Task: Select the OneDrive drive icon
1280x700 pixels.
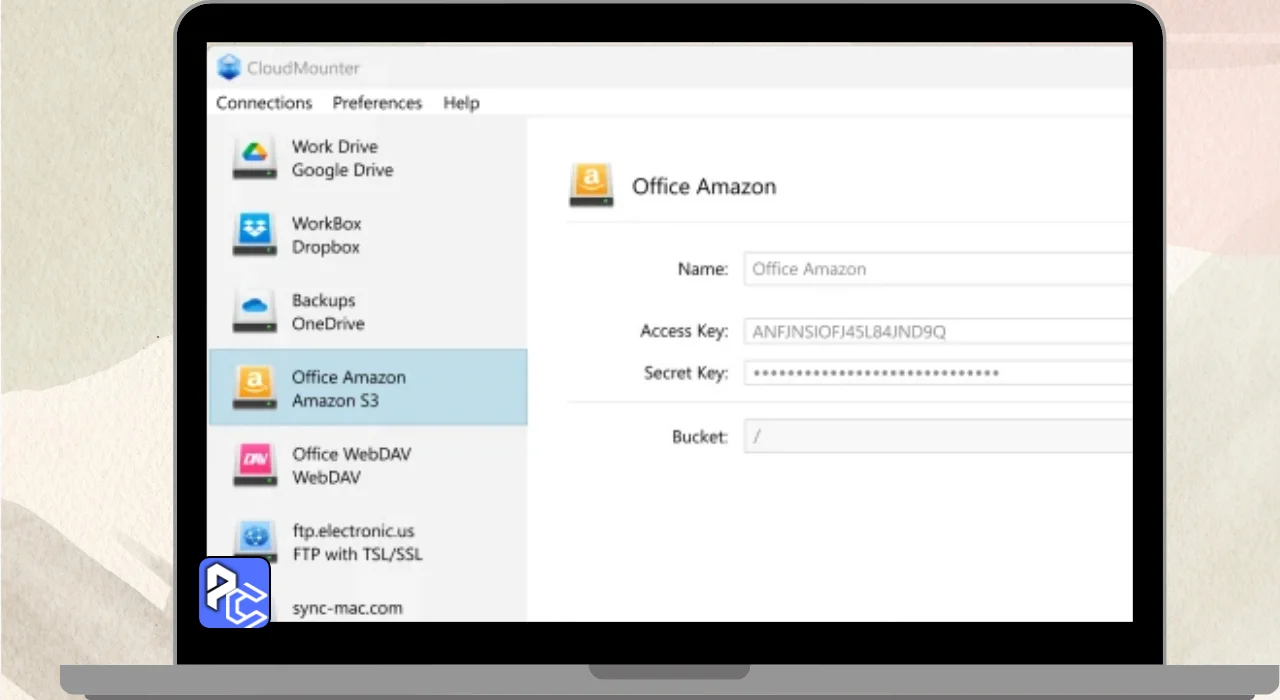Action: [255, 312]
